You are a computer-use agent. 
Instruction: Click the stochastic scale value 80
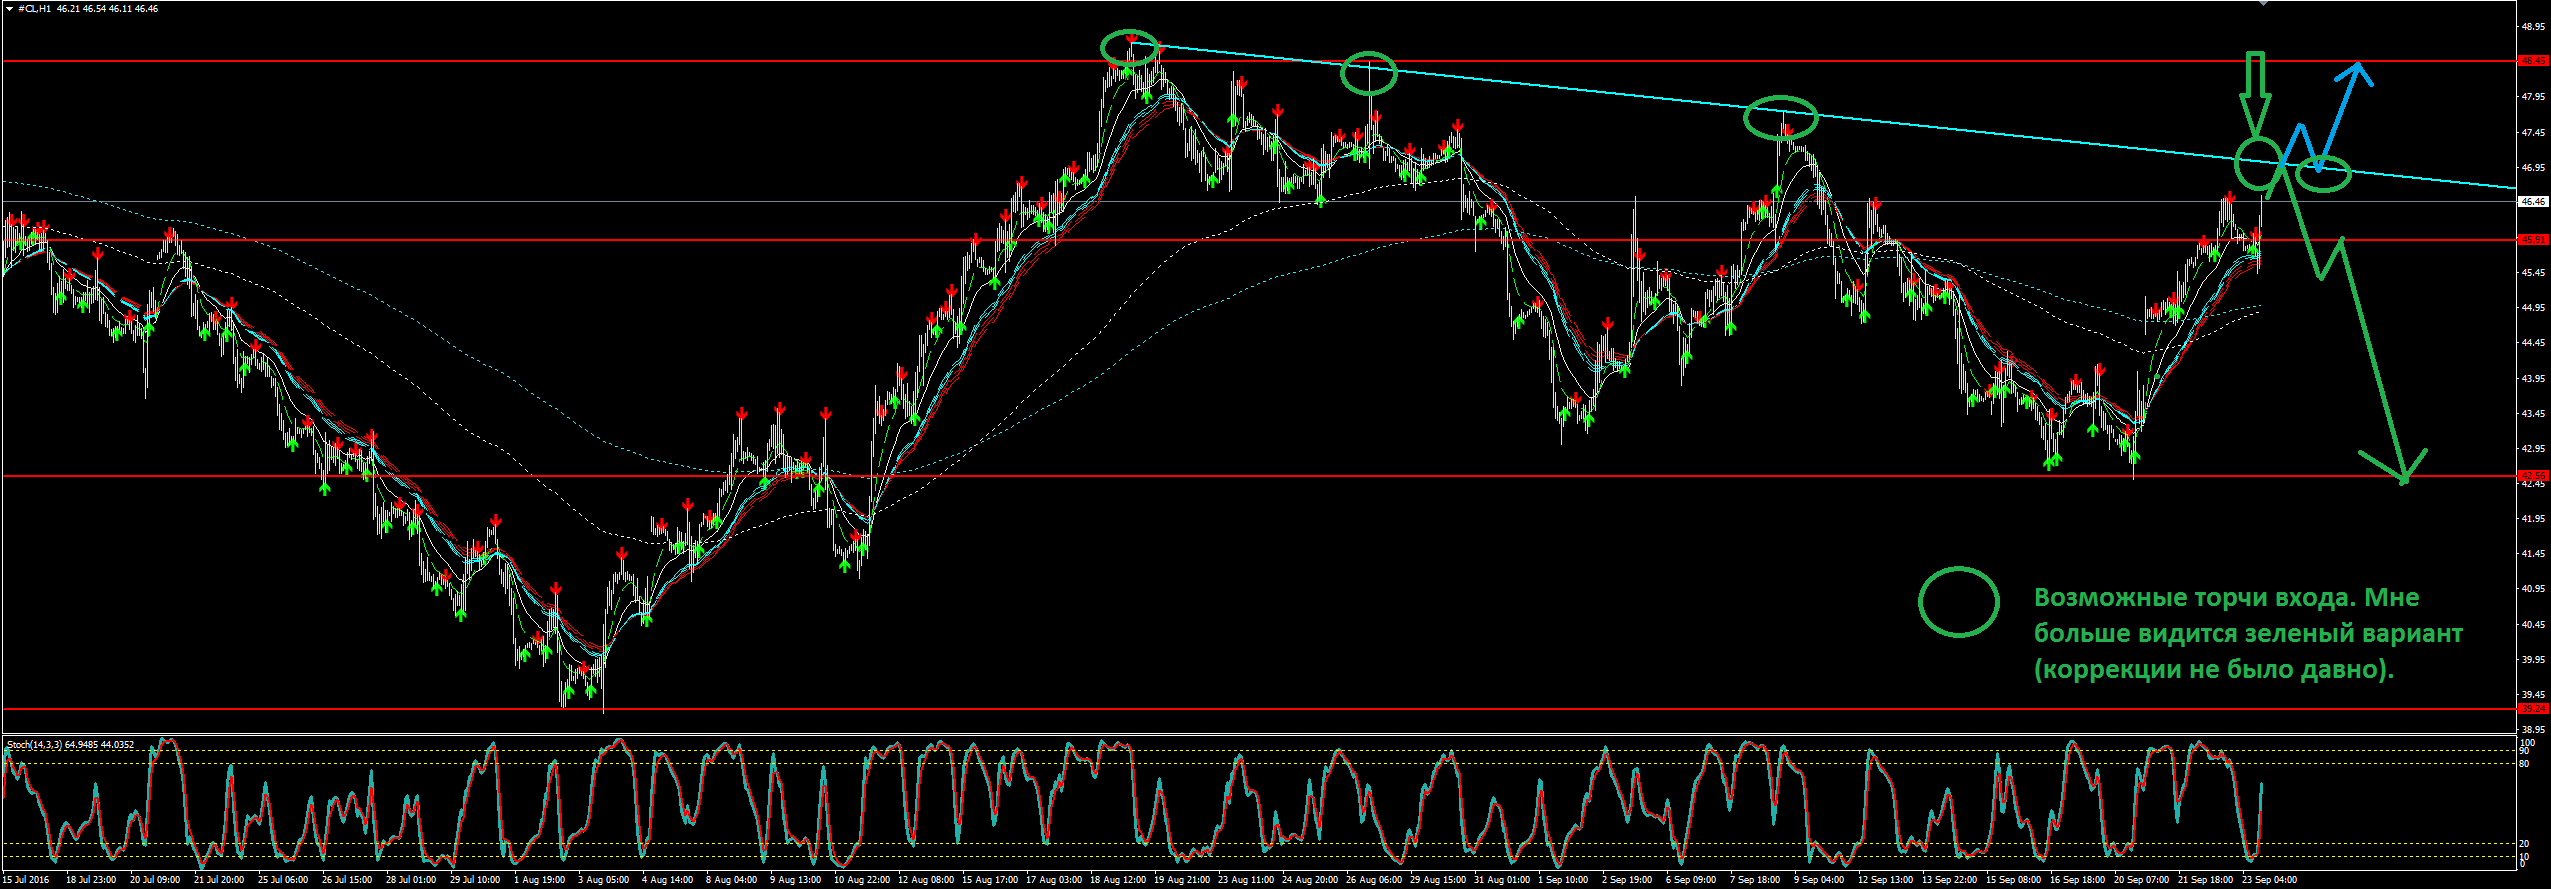click(2525, 764)
